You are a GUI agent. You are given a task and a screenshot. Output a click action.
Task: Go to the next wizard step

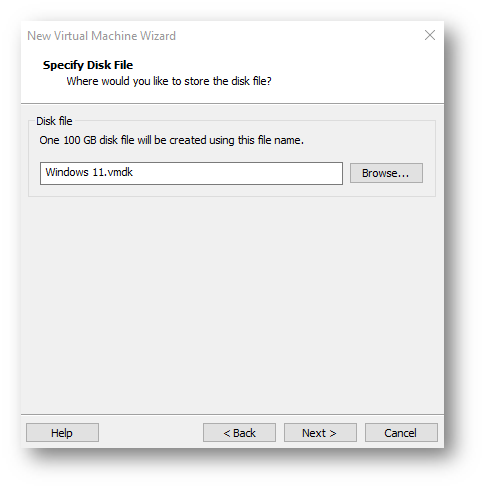click(320, 433)
